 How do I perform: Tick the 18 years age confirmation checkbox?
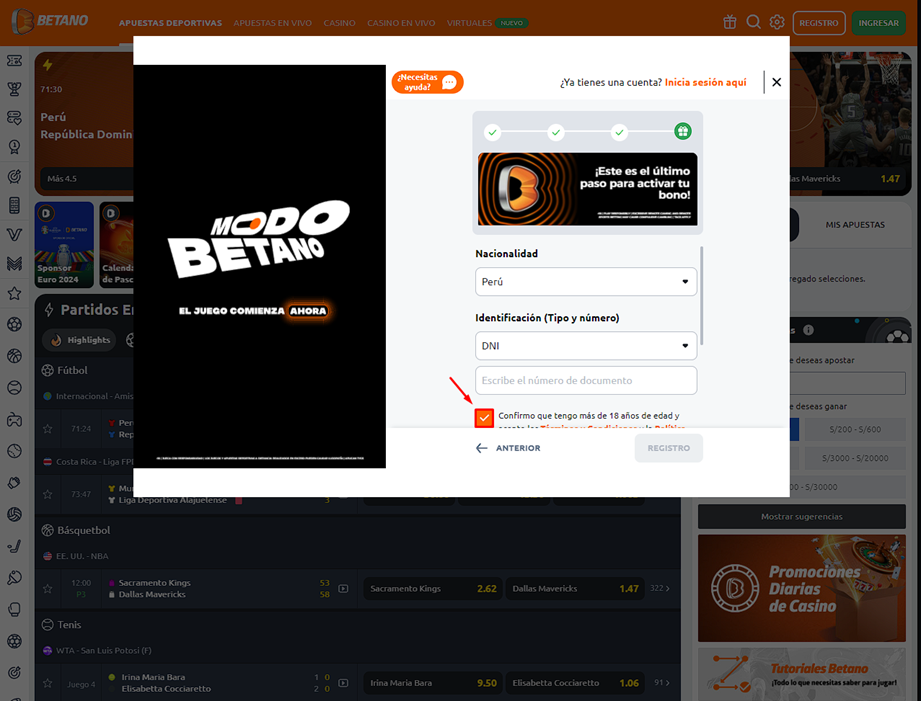(485, 418)
